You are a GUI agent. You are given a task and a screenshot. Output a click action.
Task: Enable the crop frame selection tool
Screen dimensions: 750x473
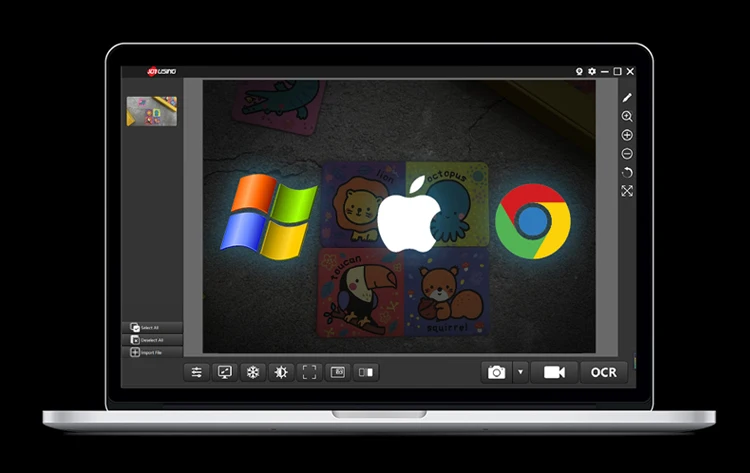point(309,372)
